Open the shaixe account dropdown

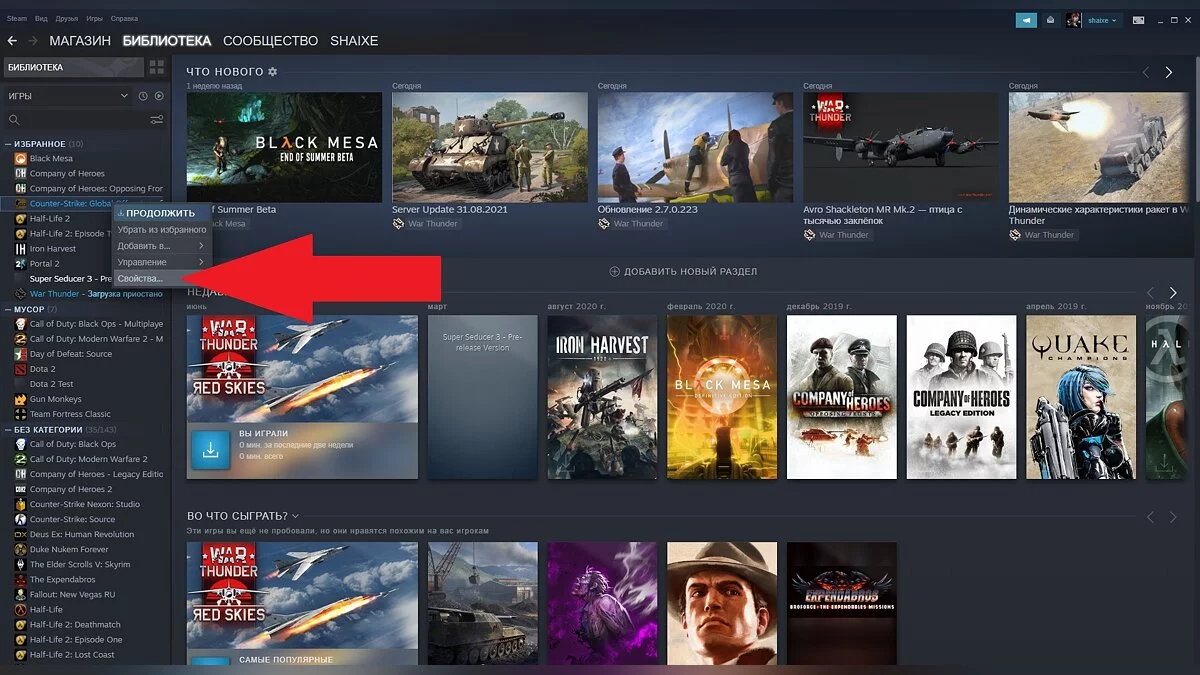point(1104,19)
